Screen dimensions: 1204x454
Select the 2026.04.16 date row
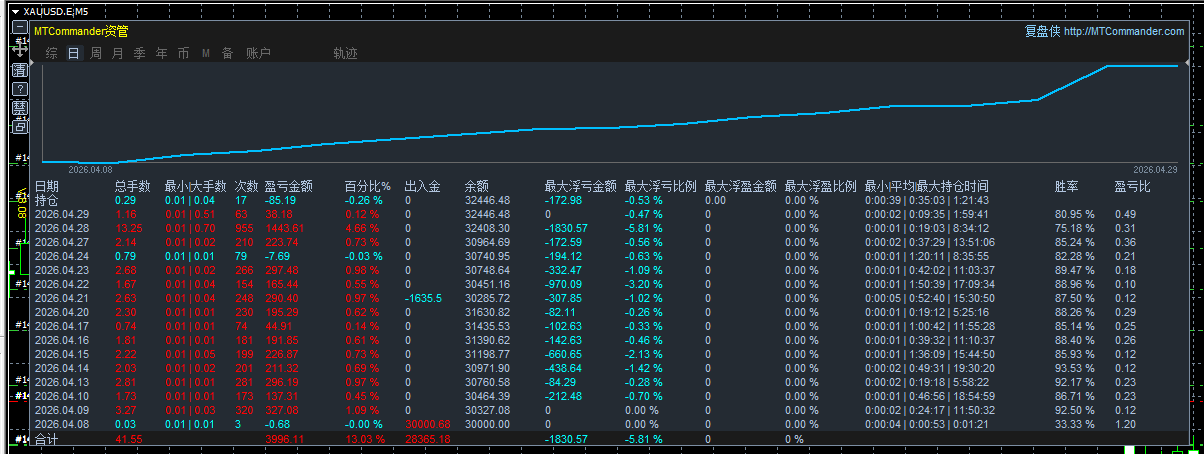62,340
